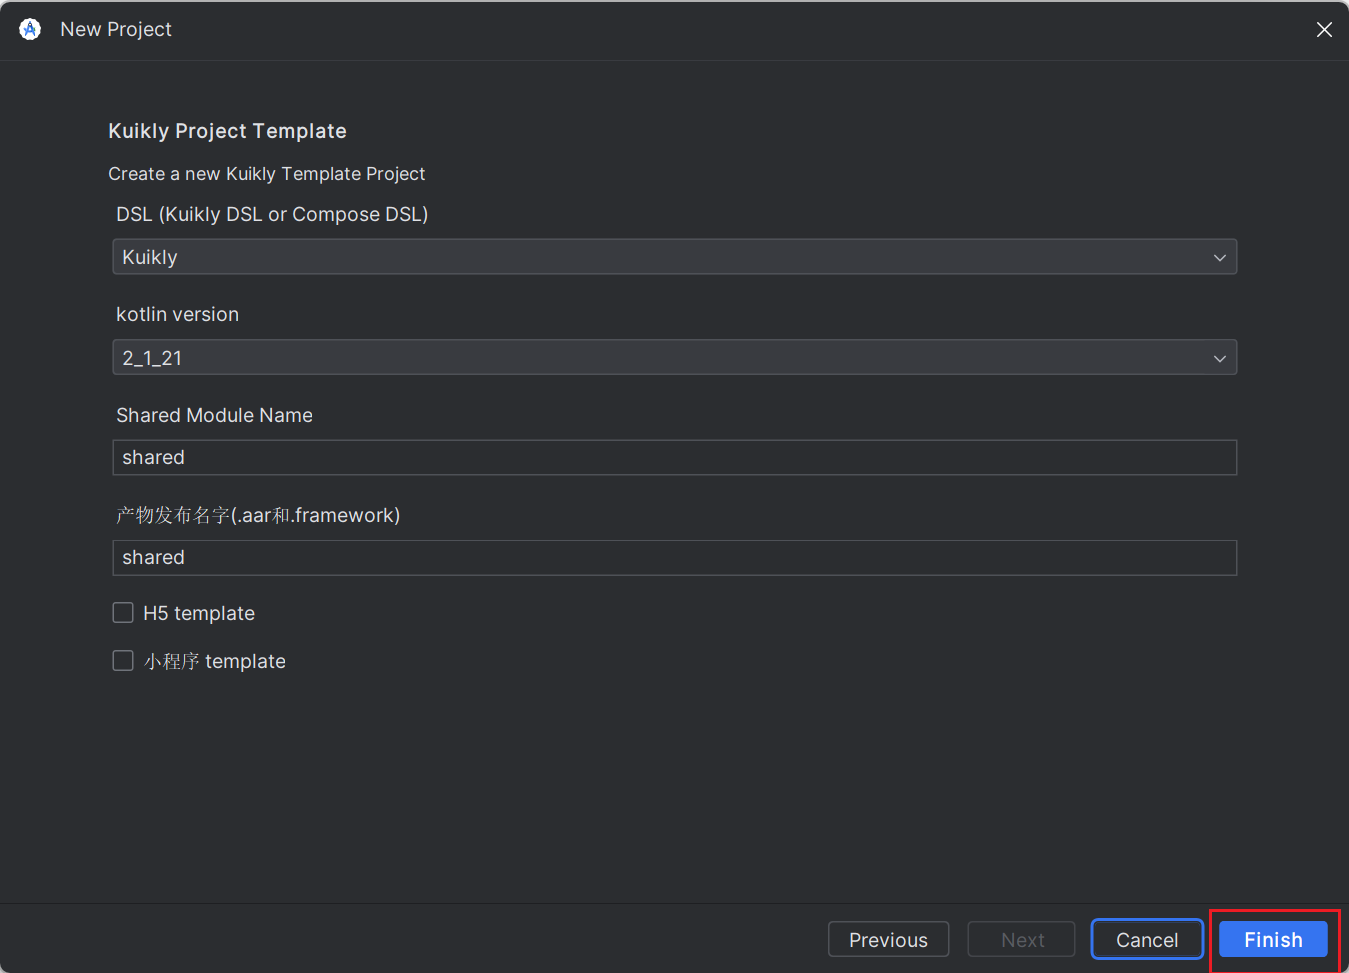
Task: Click the 产物发布名字 input field
Action: (675, 557)
